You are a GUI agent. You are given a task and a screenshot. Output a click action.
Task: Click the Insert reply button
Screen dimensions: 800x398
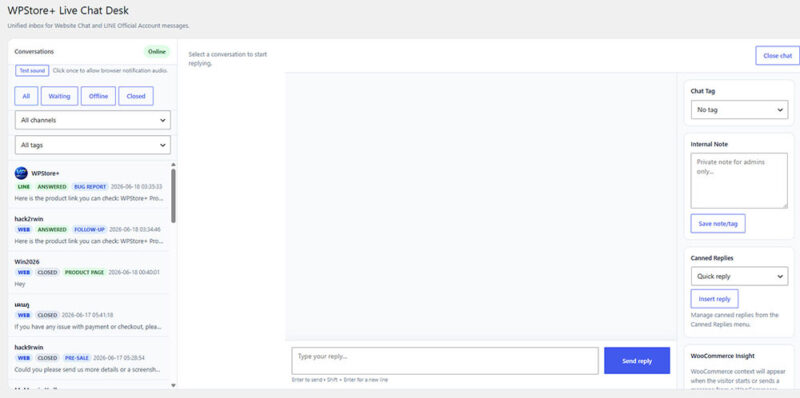714,299
